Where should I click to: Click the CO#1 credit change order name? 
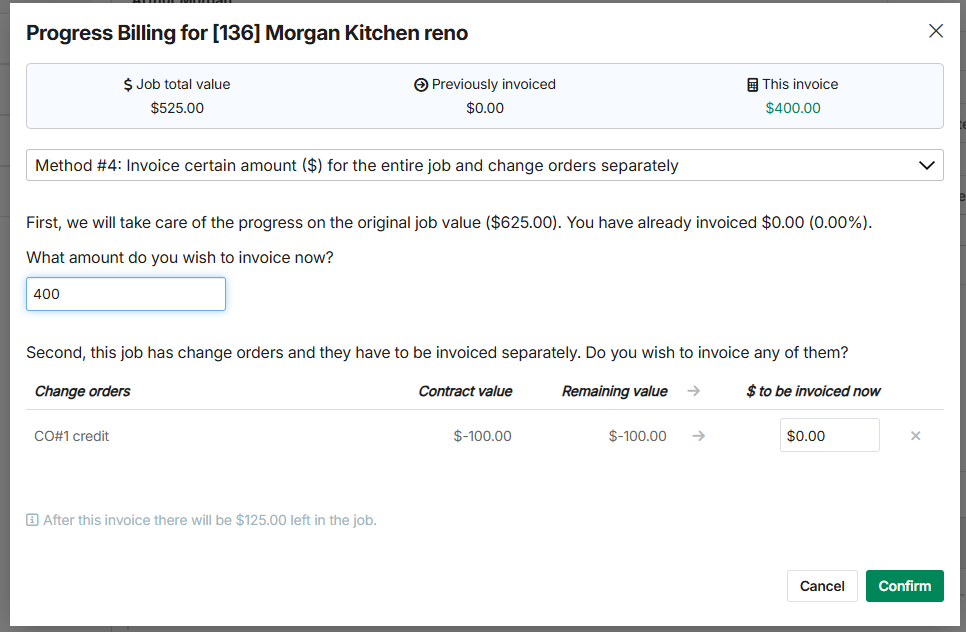(x=72, y=436)
